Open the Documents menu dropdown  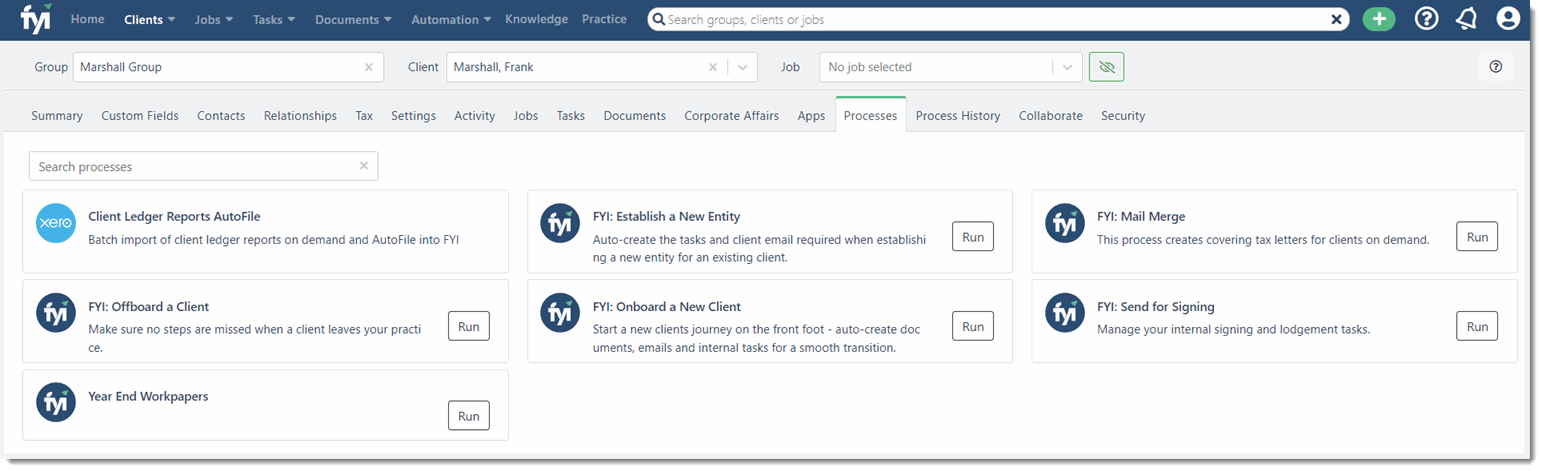tap(353, 19)
